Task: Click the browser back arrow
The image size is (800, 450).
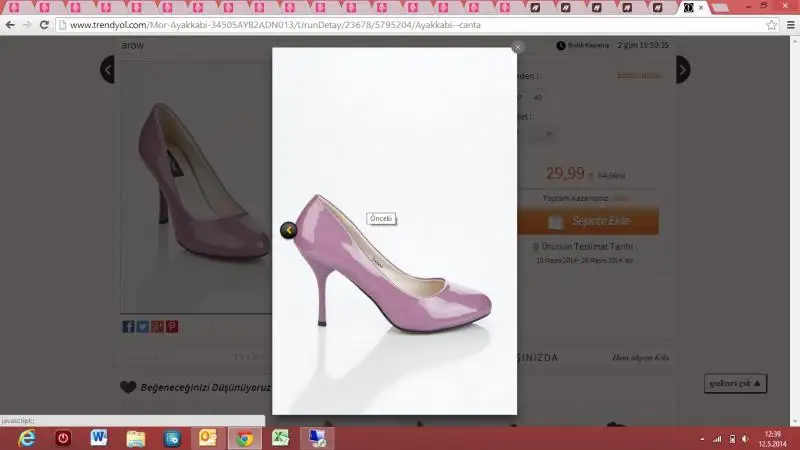Action: pos(10,24)
